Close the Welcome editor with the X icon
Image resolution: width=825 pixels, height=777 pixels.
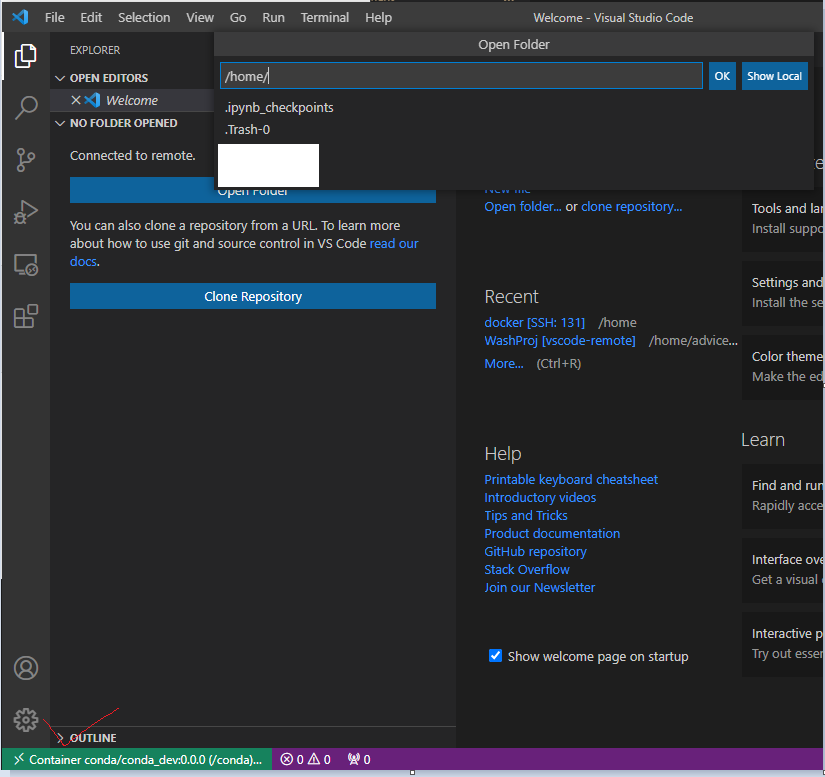click(76, 100)
